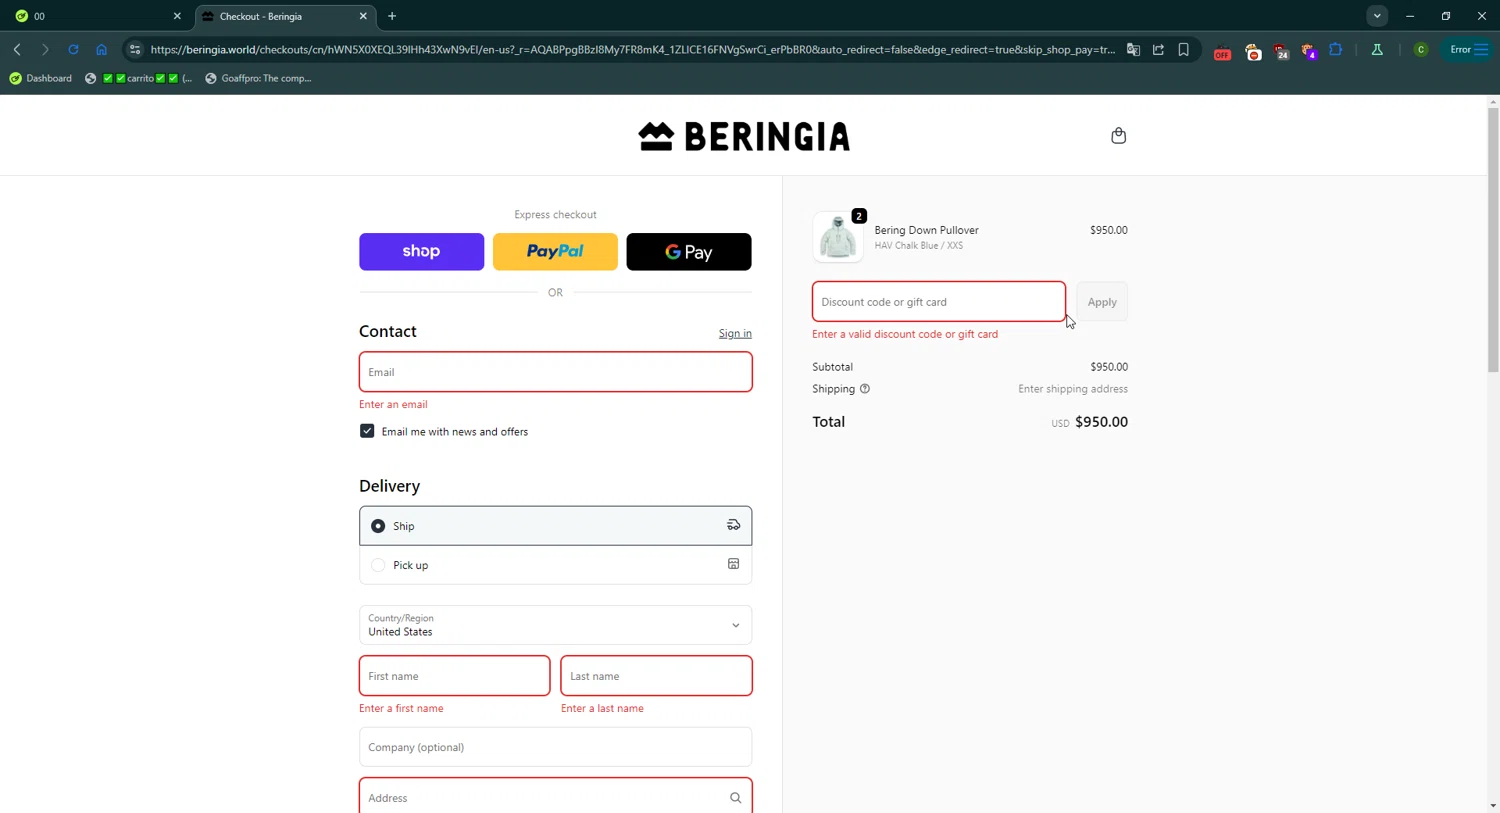Click the share page icon
Image resolution: width=1500 pixels, height=813 pixels.
[x=1158, y=49]
